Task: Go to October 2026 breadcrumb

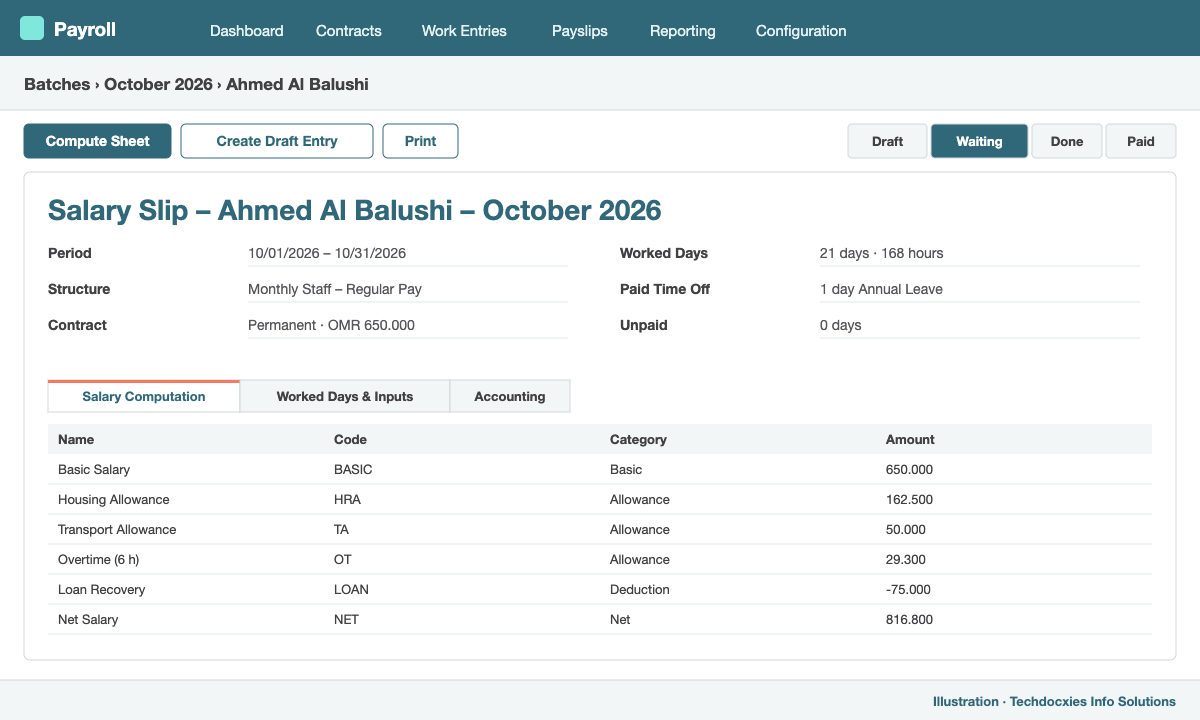Action: (x=158, y=84)
